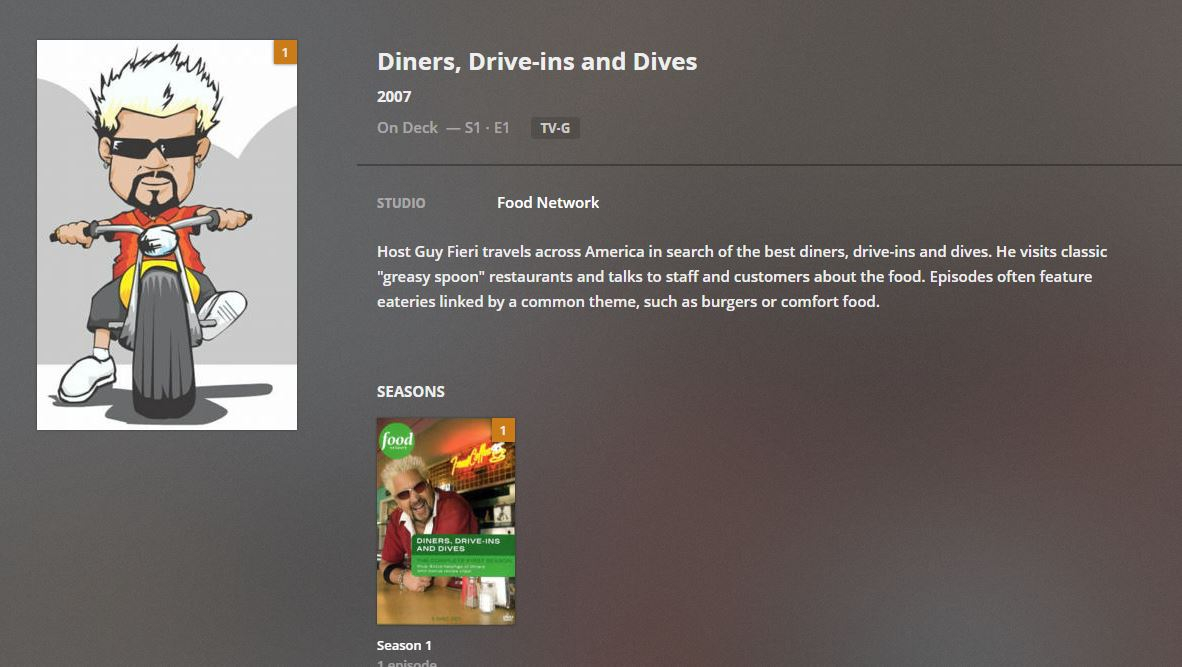Screen dimensions: 1182x667
Task: Select the Diners, Drive-ins and Dives title
Action: coord(537,62)
